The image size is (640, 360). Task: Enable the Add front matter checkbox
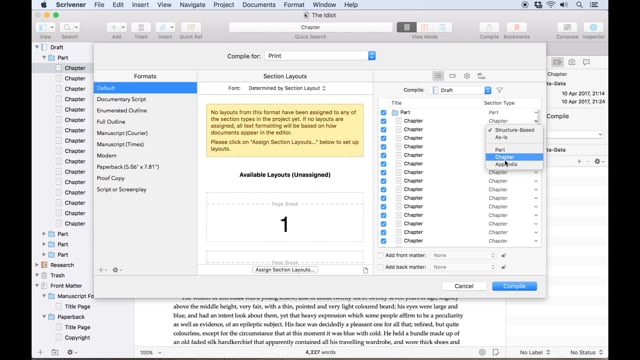(380, 256)
